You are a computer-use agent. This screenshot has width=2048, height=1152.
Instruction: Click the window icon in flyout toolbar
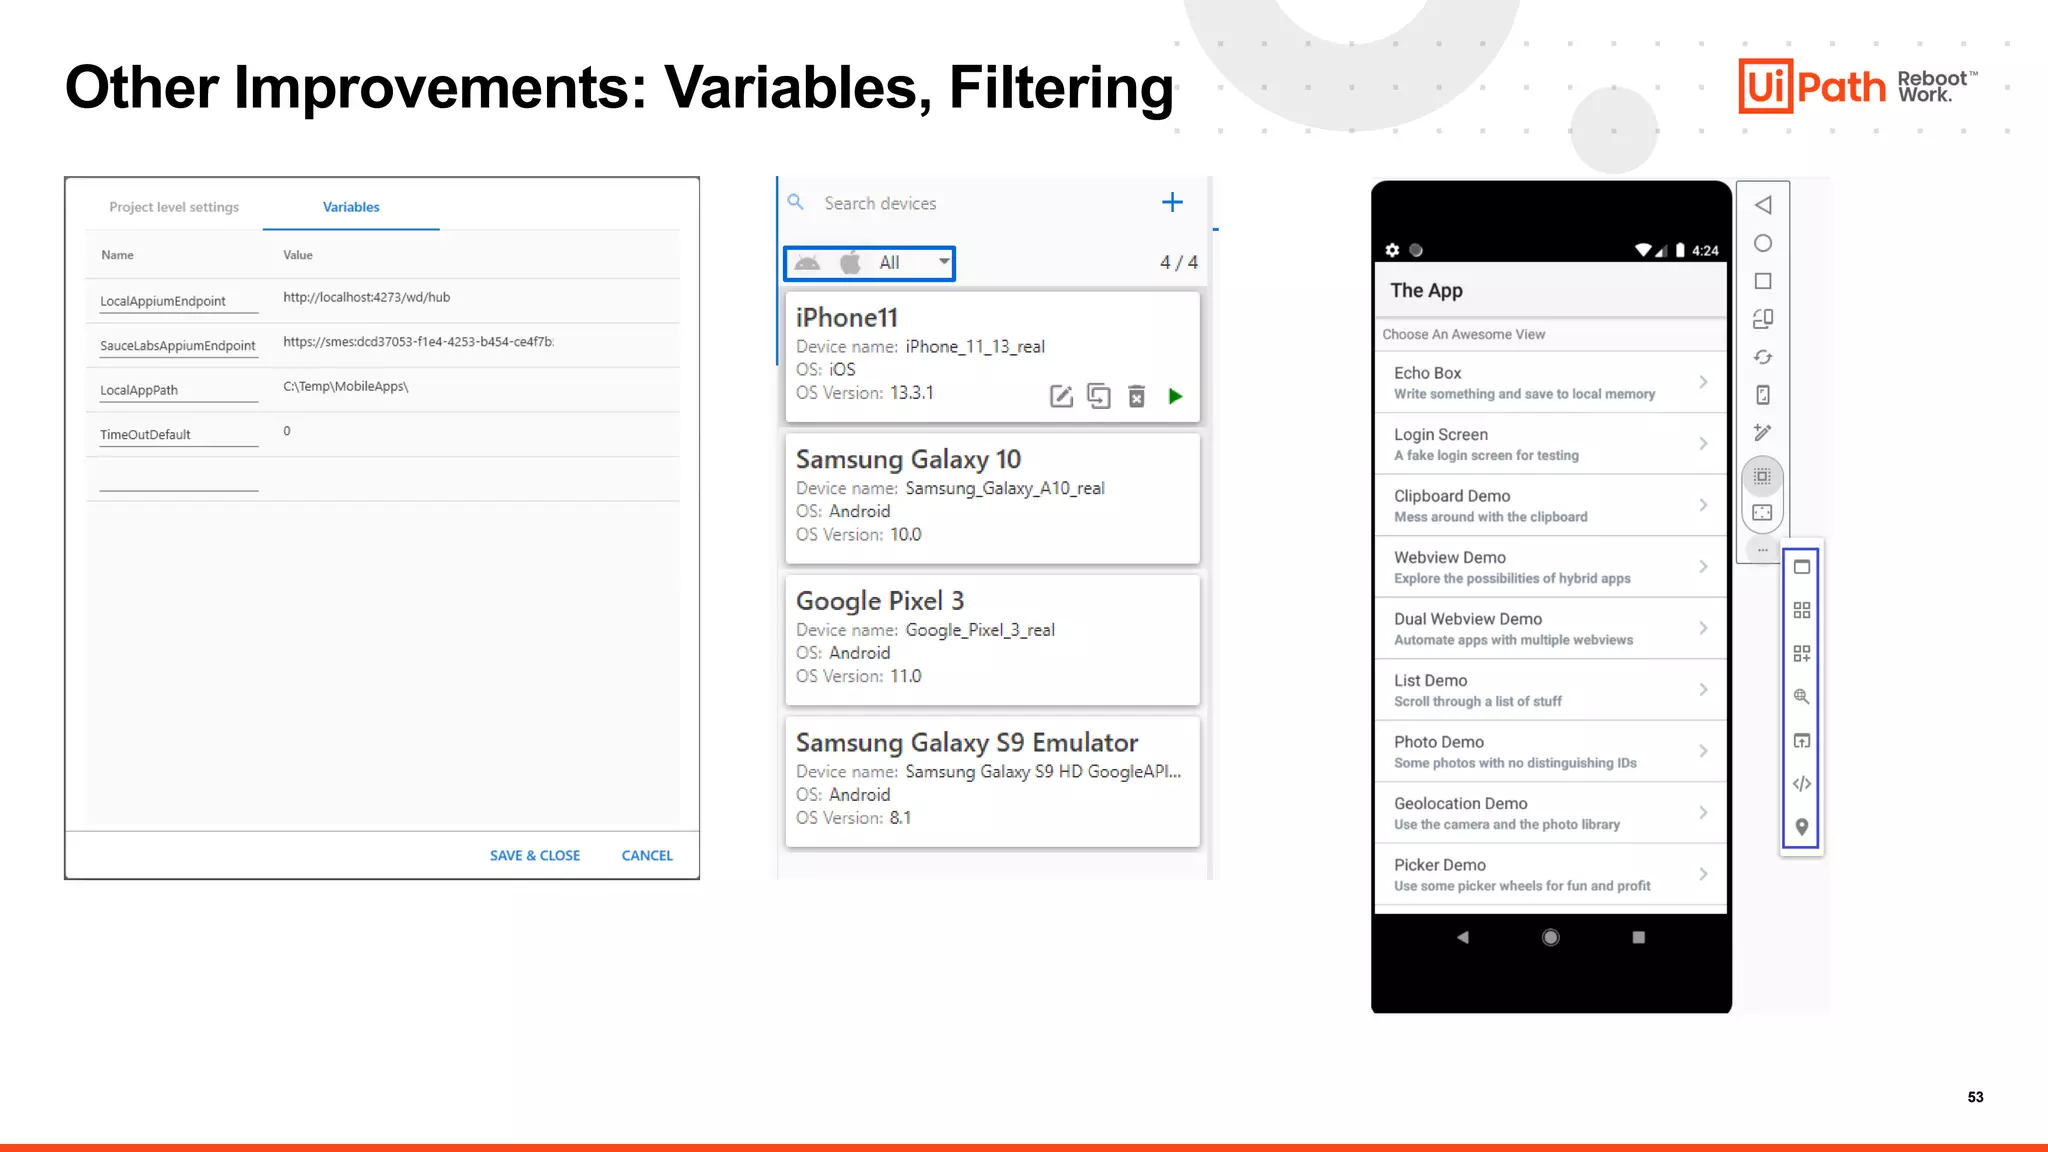(x=1802, y=567)
